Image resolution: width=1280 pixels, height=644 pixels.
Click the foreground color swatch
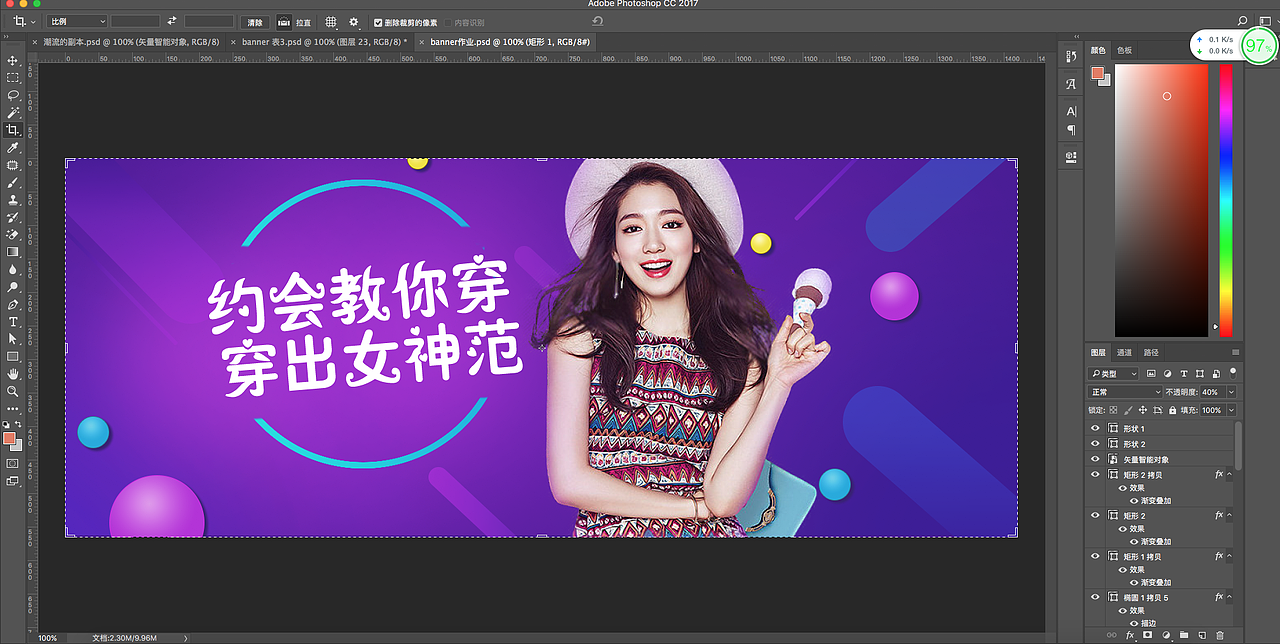click(8, 438)
